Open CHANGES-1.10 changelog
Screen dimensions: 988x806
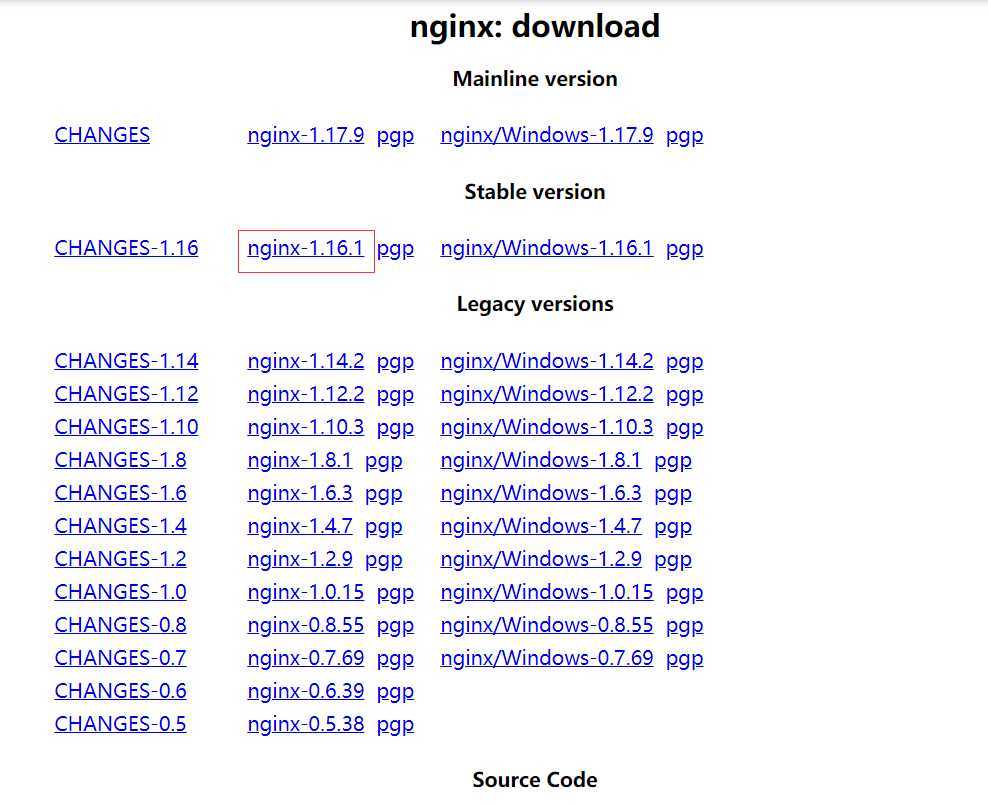(126, 427)
